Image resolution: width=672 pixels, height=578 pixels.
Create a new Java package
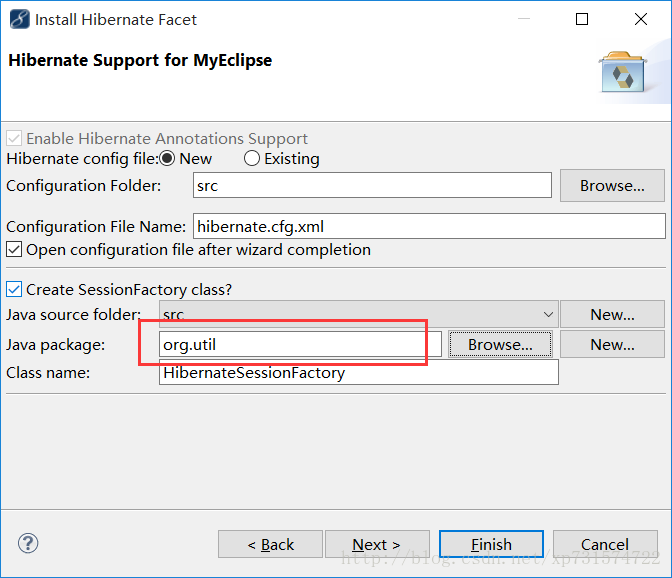tap(612, 344)
